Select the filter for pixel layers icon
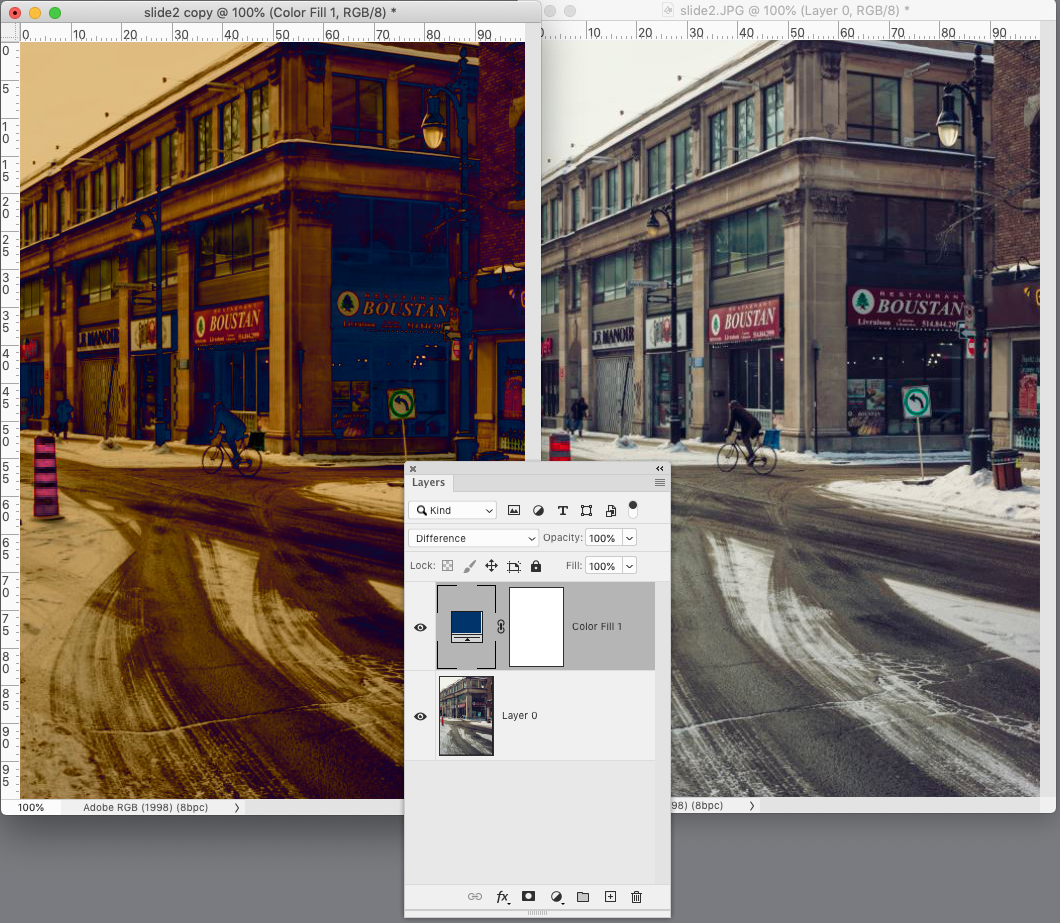1060x923 pixels. coord(514,510)
